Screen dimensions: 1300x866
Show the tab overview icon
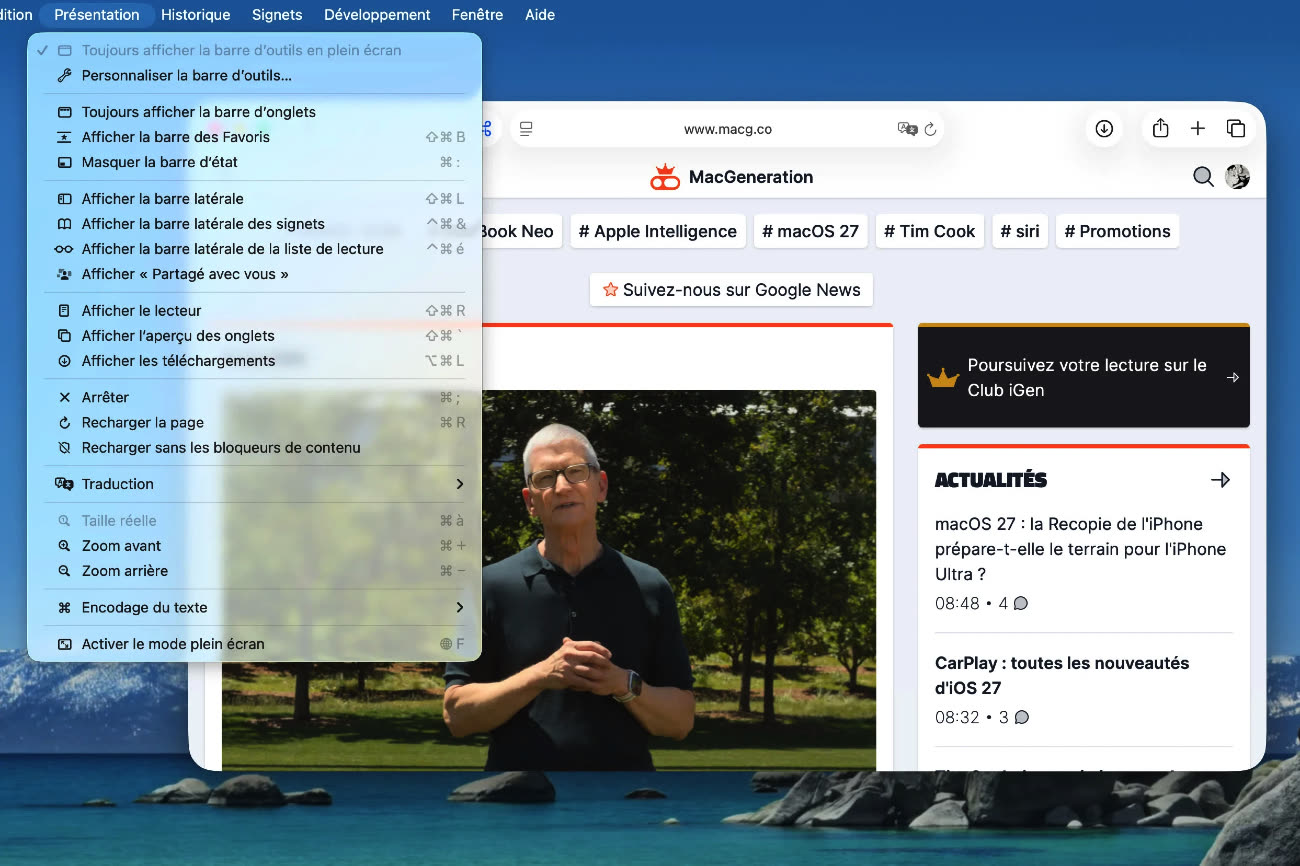coord(1236,128)
